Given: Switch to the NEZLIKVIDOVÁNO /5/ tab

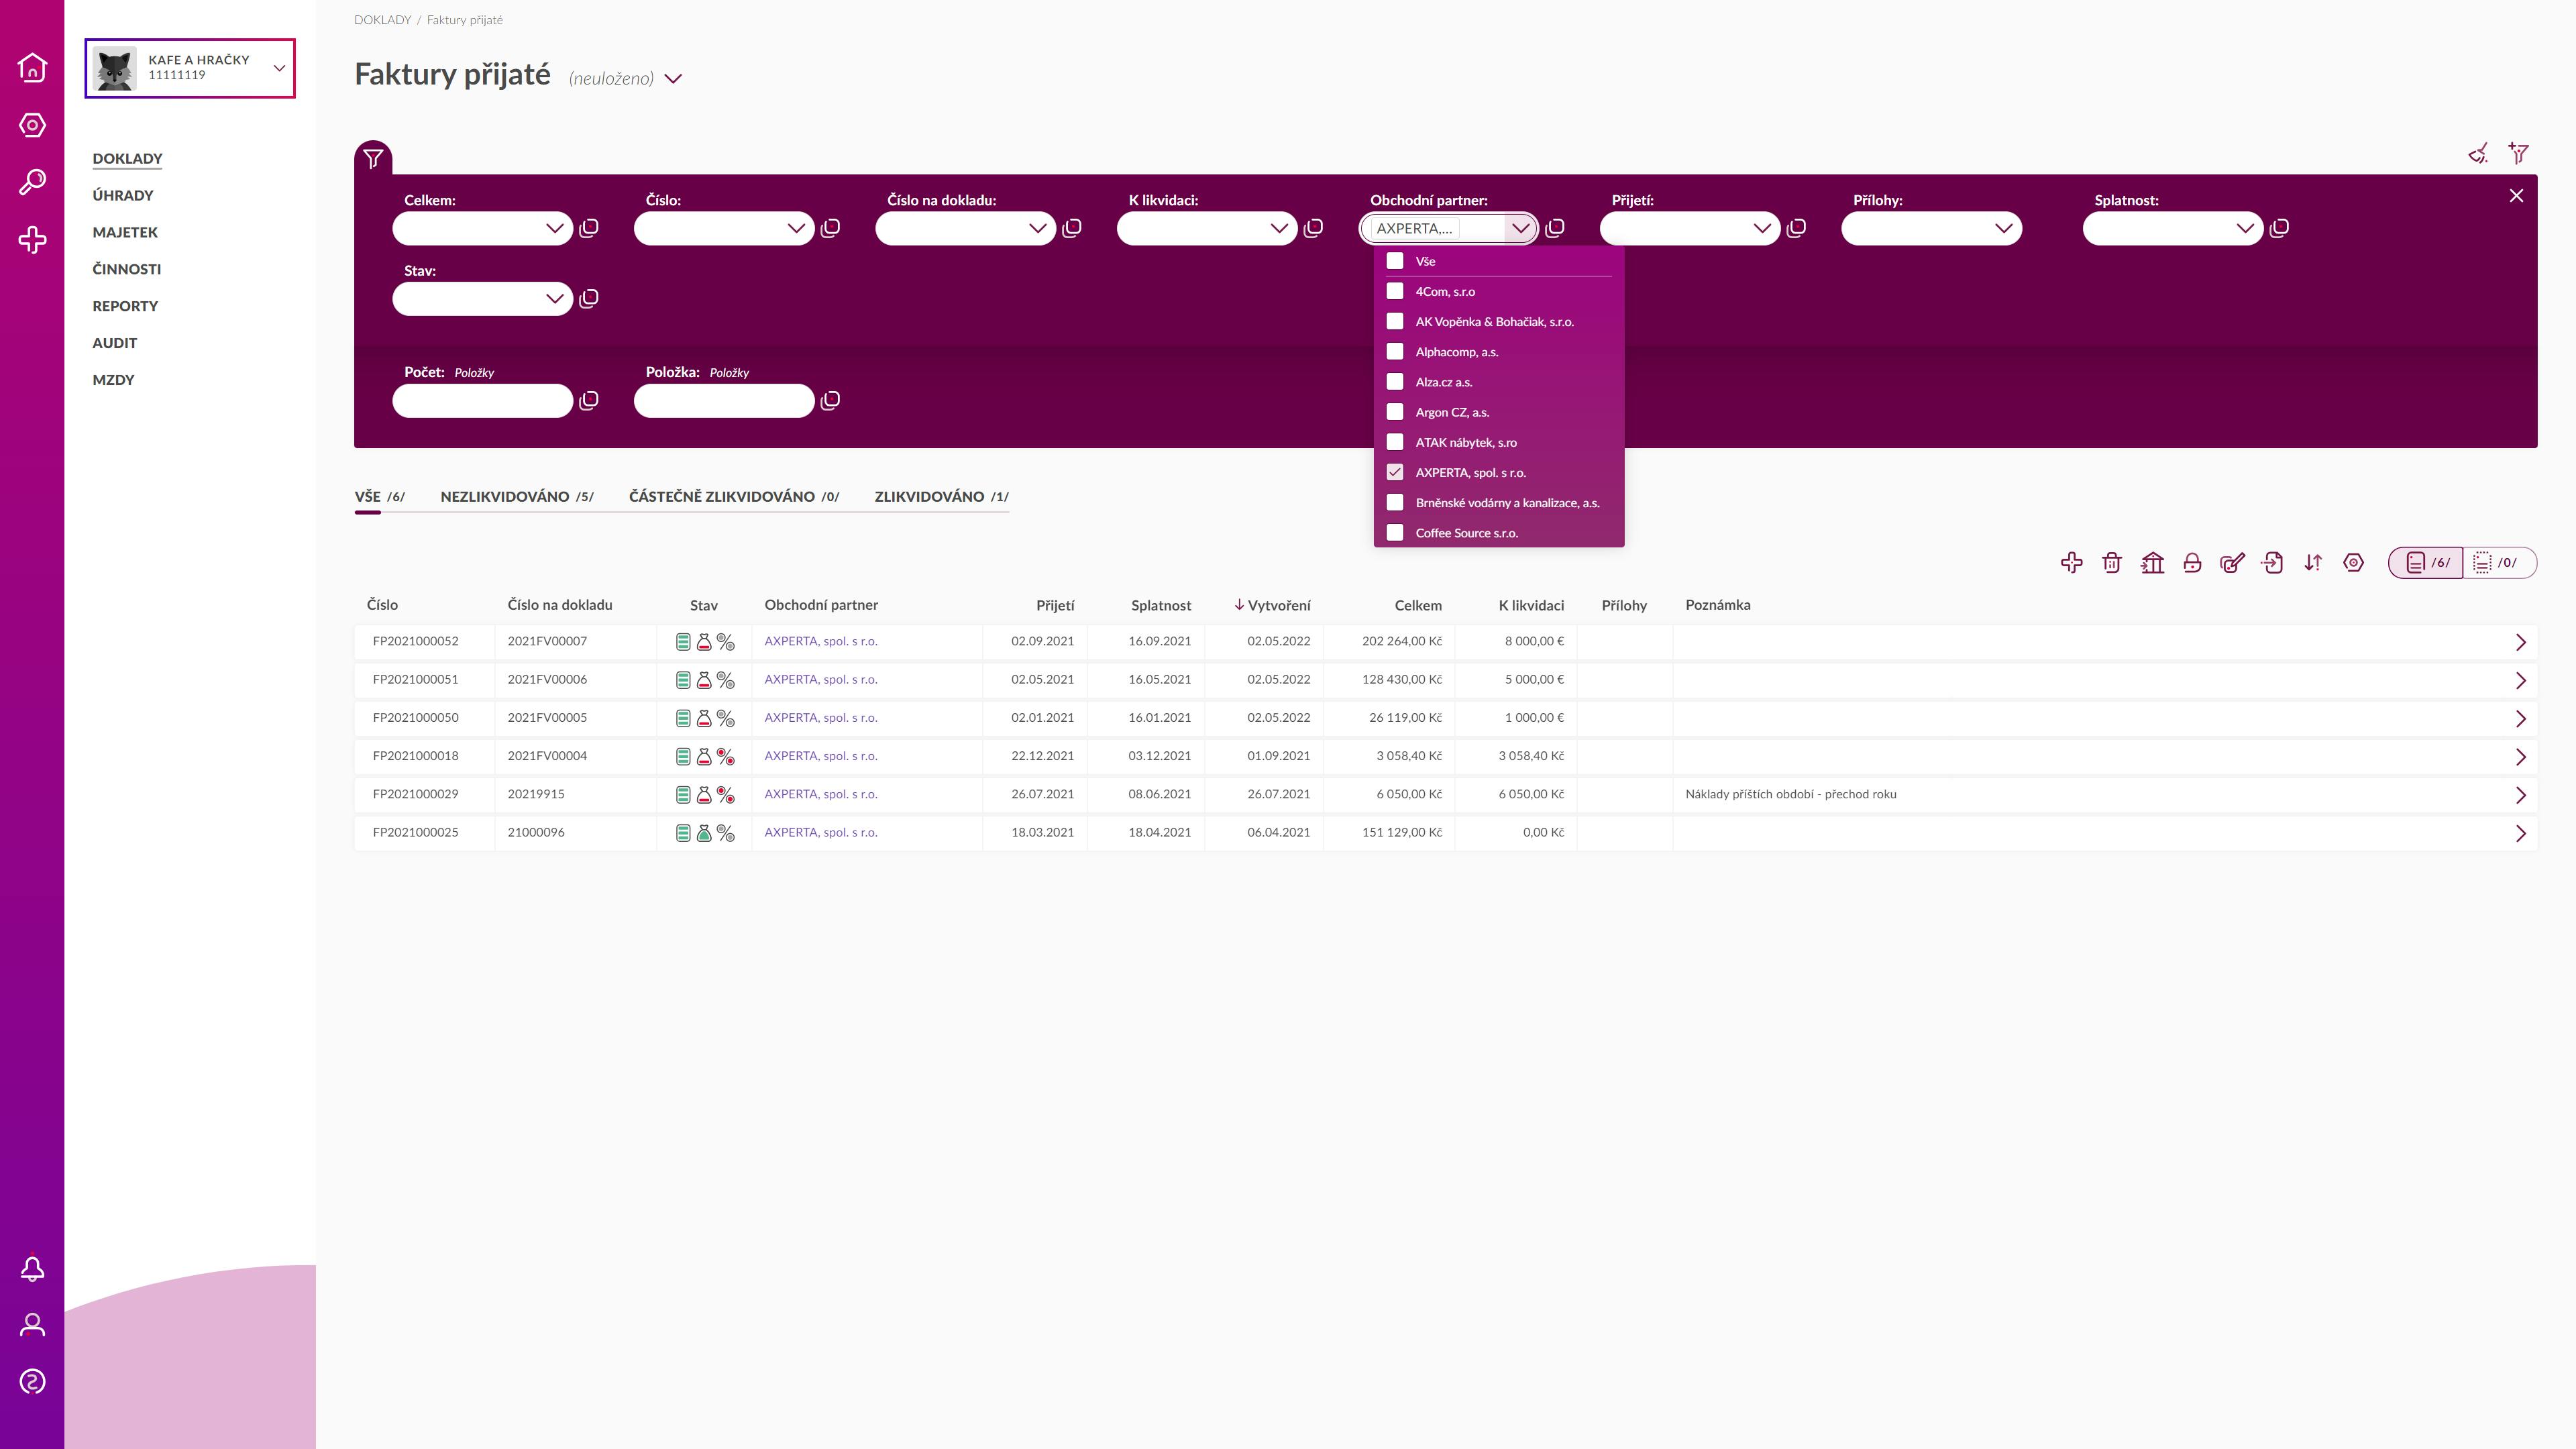Looking at the screenshot, I should (516, 497).
